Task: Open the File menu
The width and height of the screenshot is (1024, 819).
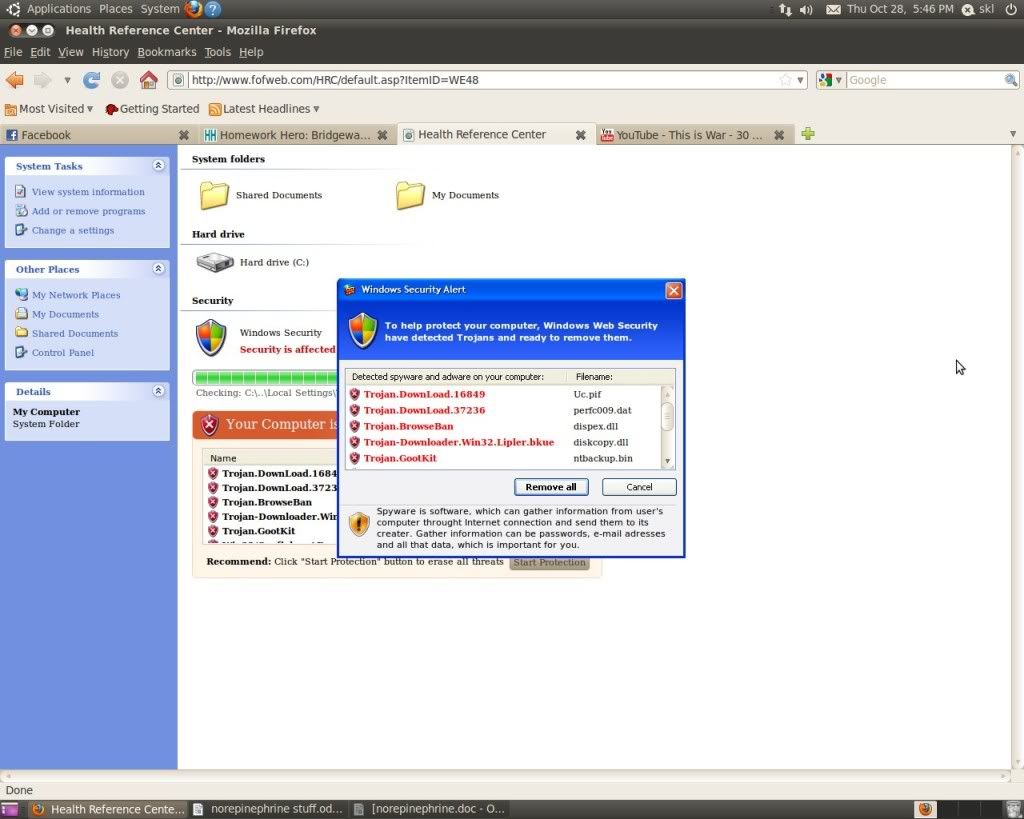Action: [13, 52]
